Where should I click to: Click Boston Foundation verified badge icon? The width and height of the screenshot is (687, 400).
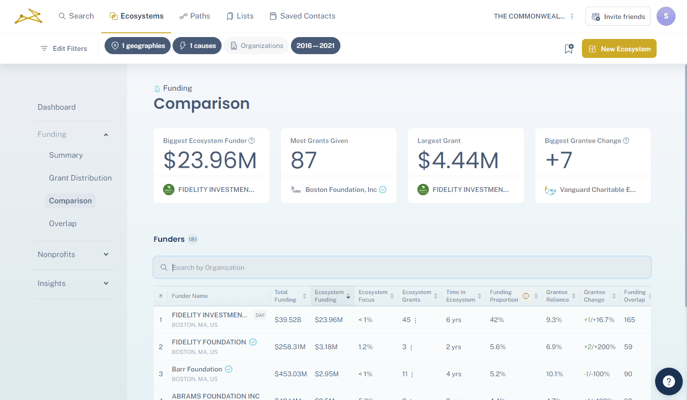[x=383, y=190]
